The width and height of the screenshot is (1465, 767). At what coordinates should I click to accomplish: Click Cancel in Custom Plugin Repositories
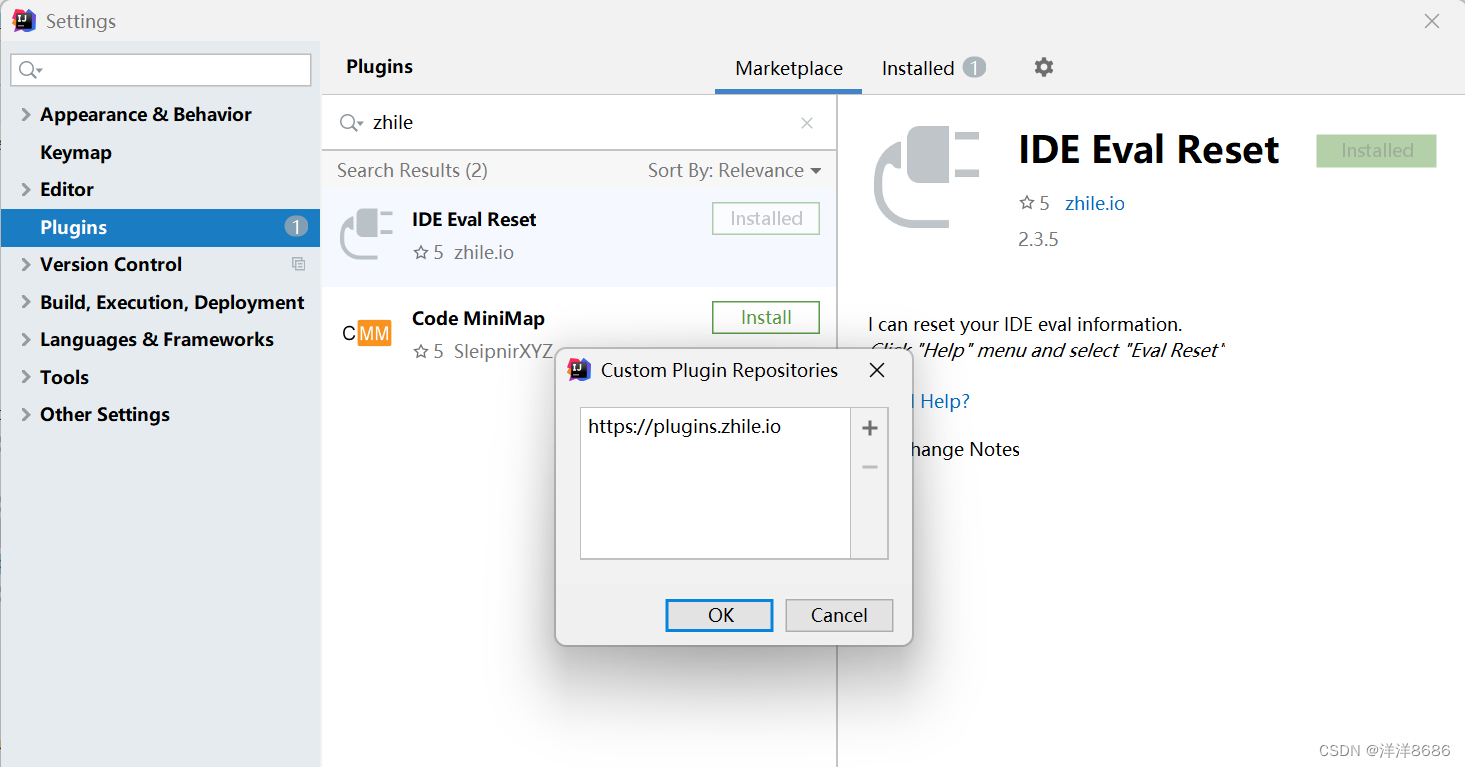point(839,615)
